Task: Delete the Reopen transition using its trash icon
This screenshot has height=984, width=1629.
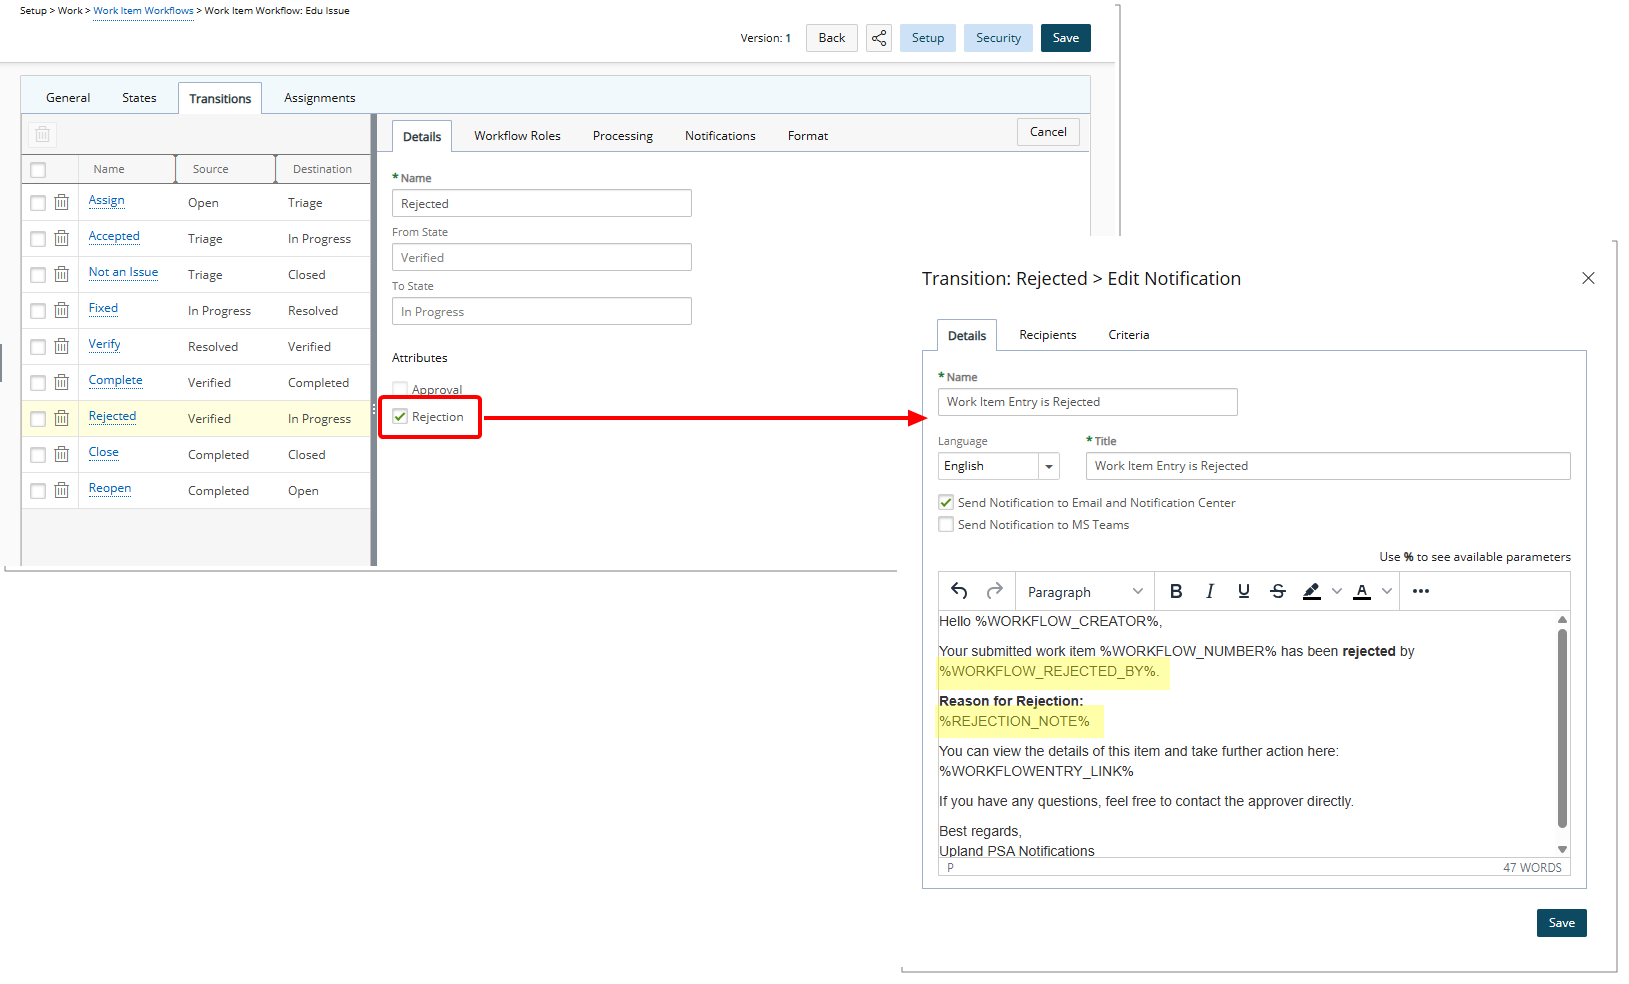Action: click(x=62, y=489)
